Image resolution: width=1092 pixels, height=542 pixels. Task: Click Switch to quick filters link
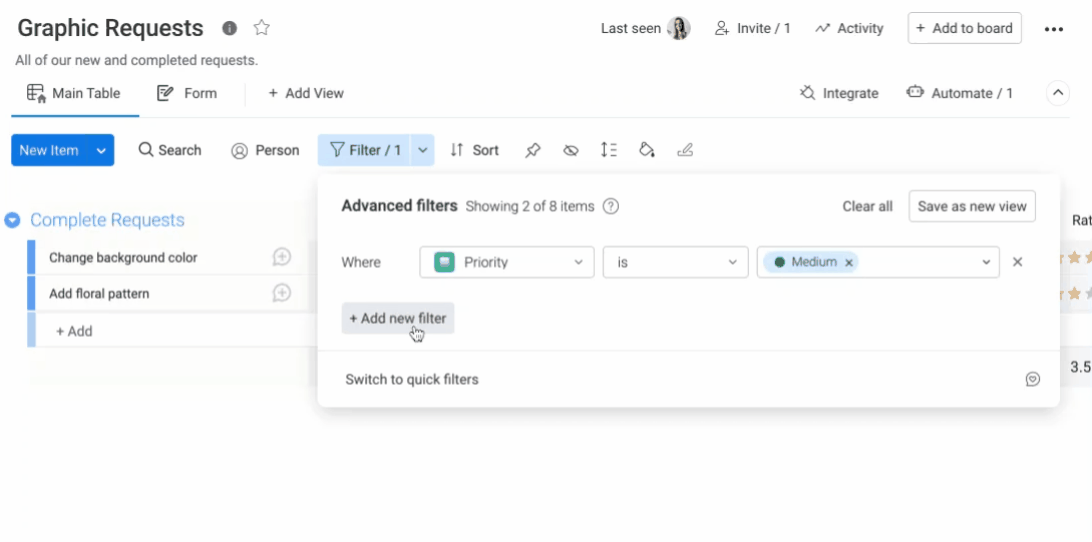(x=412, y=380)
